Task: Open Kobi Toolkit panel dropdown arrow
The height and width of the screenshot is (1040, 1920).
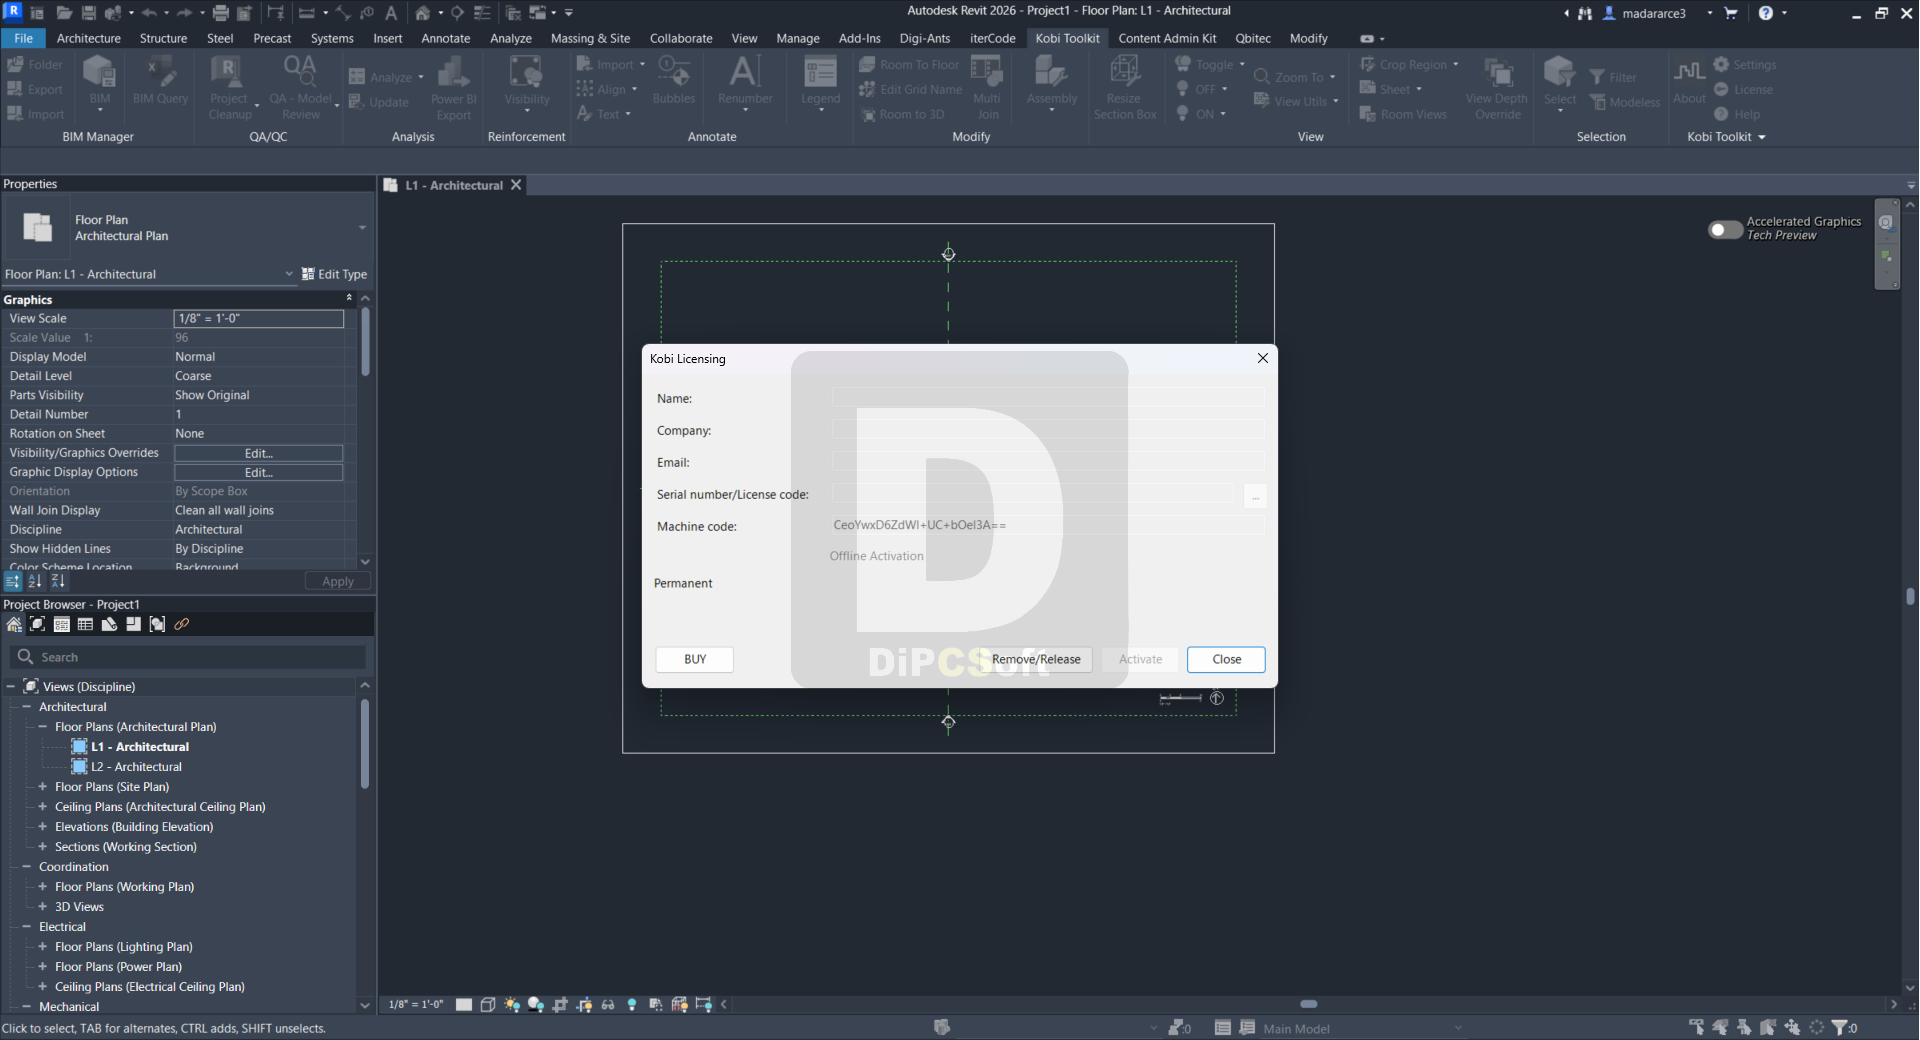Action: 1762,137
